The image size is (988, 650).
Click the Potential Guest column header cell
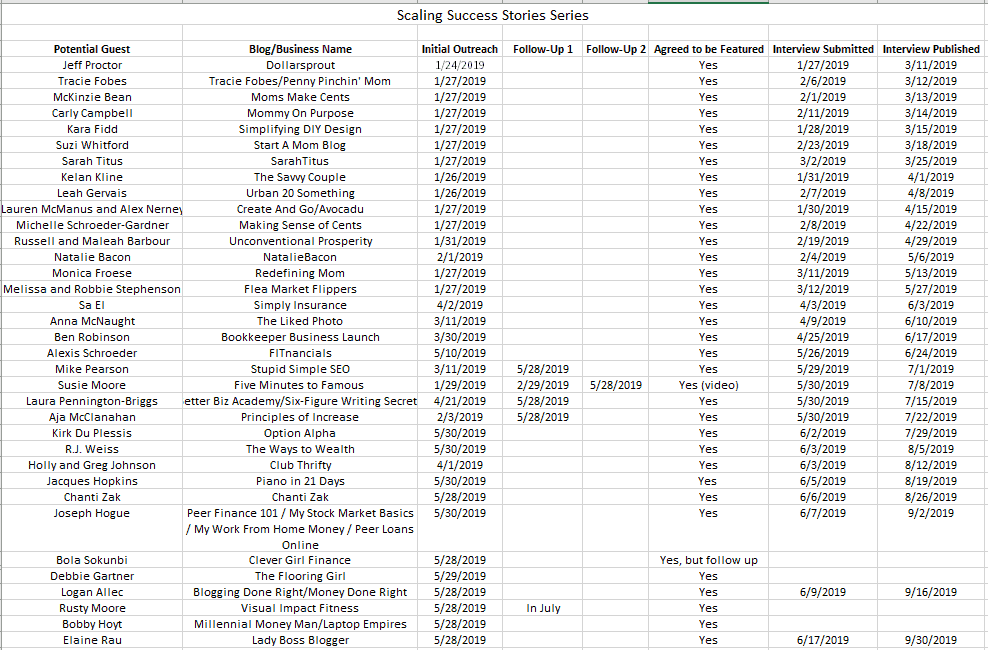pyautogui.click(x=92, y=48)
